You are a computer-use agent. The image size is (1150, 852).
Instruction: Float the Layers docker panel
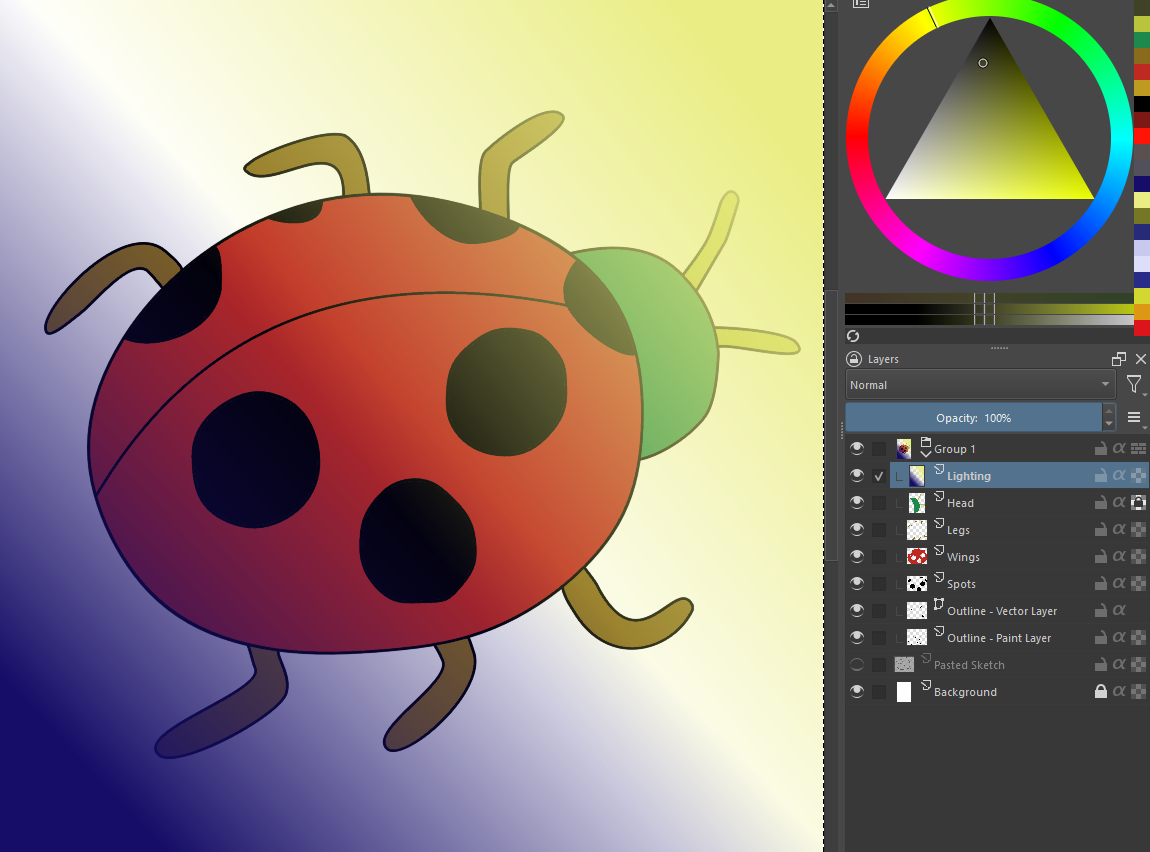[x=1119, y=359]
